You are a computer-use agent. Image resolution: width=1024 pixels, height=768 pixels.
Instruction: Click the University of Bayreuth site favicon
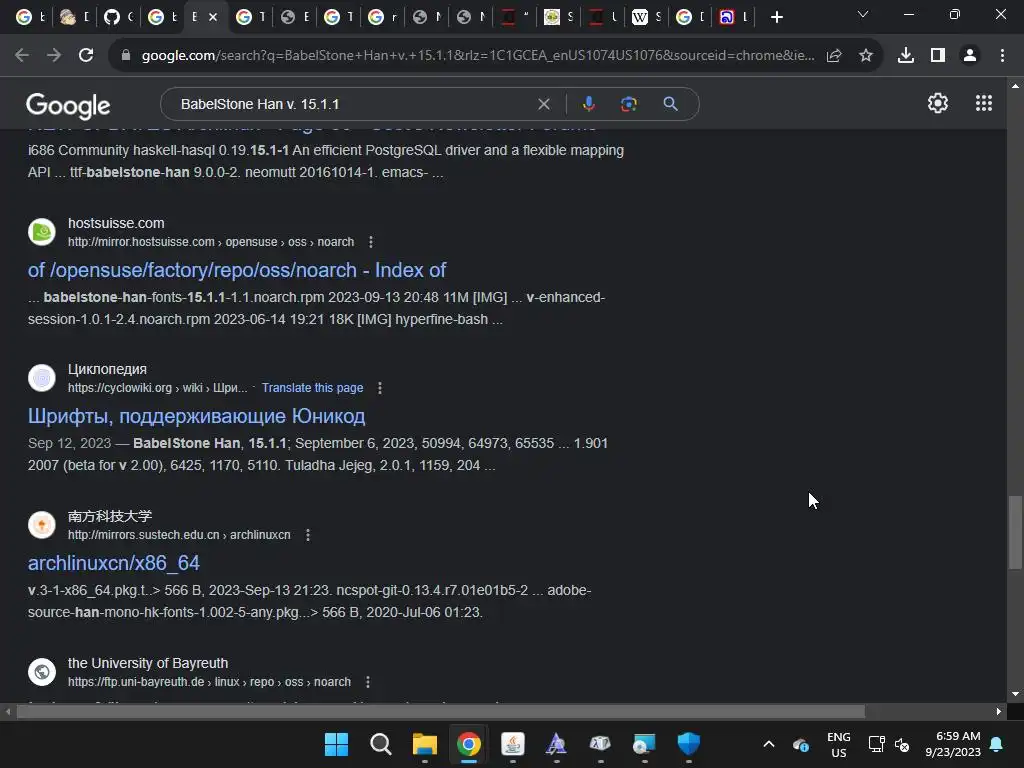point(42,671)
